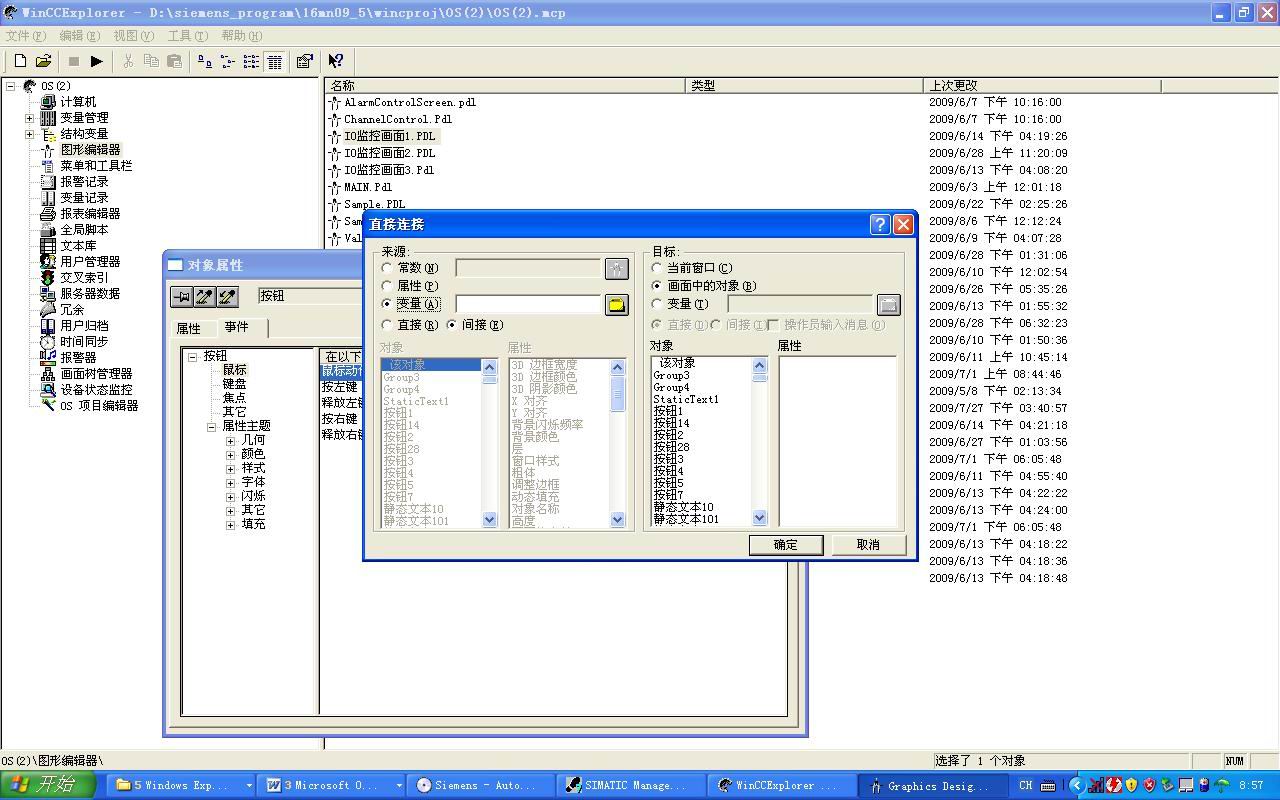
Task: Select 用户归档 in the project tree
Action: (x=84, y=326)
